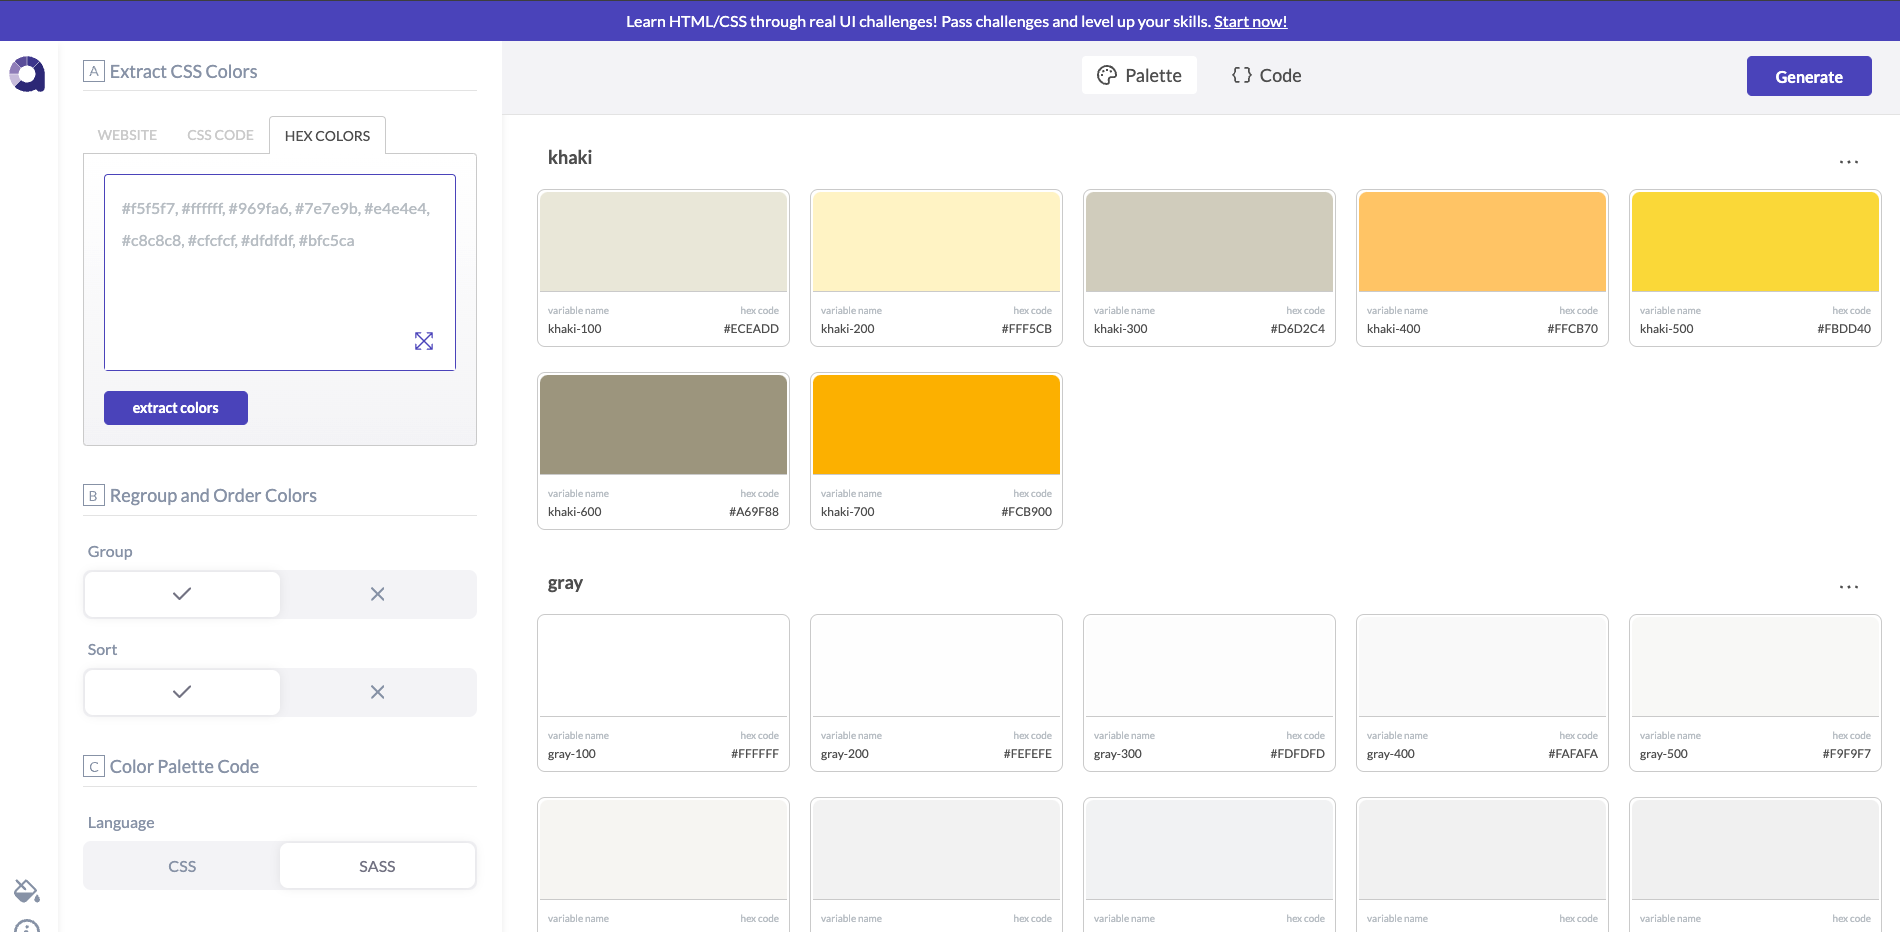Click the expand textarea icon

(424, 341)
